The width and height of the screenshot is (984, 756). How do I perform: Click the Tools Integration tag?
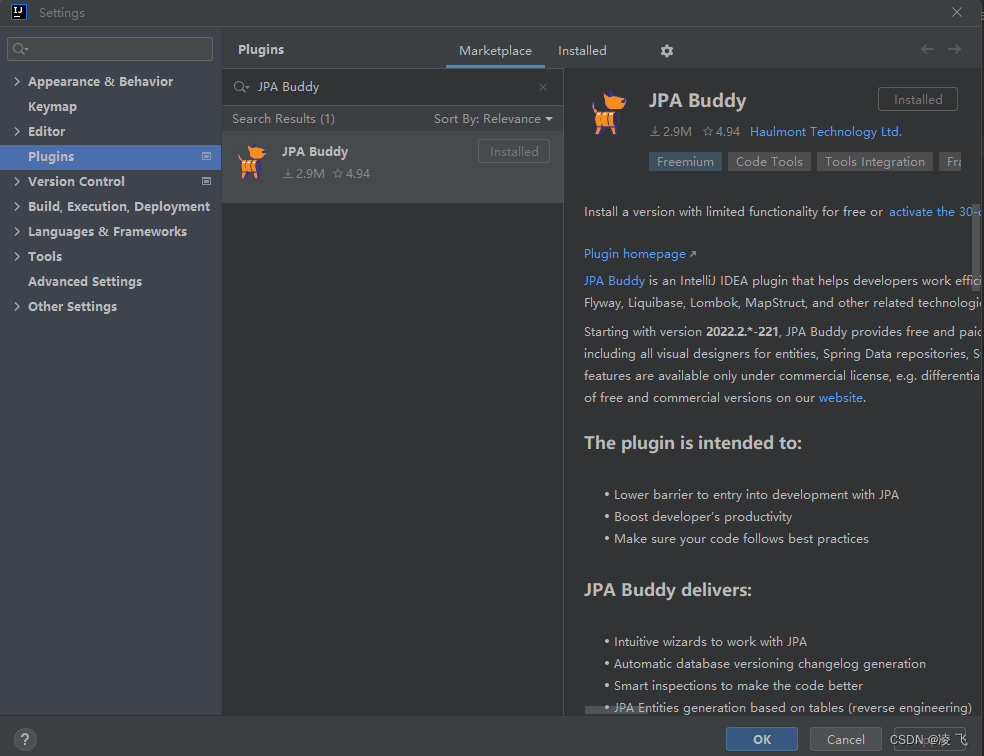tap(875, 162)
